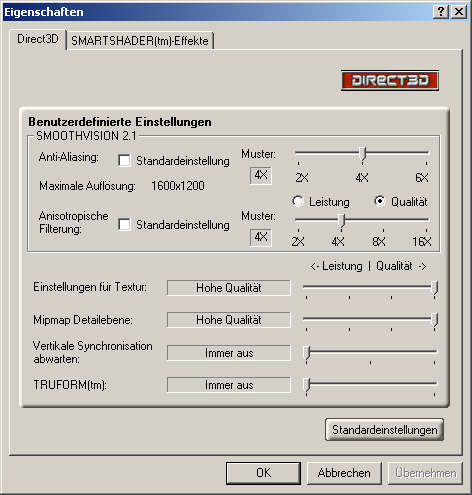Viewport: 472px width, 495px height.
Task: Close the Eigenschaften dialog
Action: pos(459,12)
